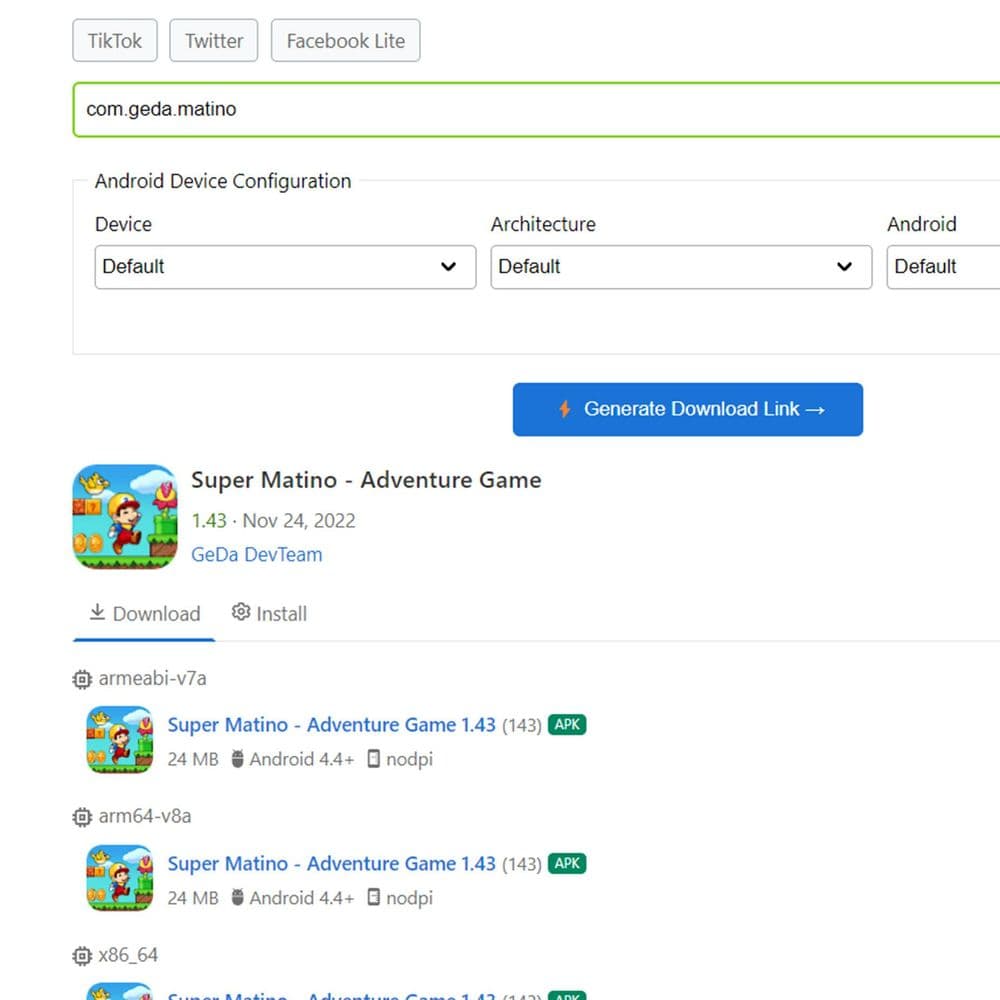Click the chip icon before arm64-v8a
This screenshot has height=1000, width=1000.
pyautogui.click(x=81, y=816)
